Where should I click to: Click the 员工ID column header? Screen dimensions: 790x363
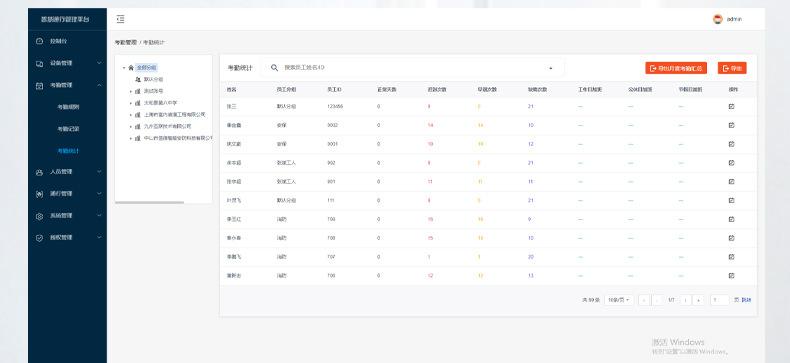[x=334, y=89]
